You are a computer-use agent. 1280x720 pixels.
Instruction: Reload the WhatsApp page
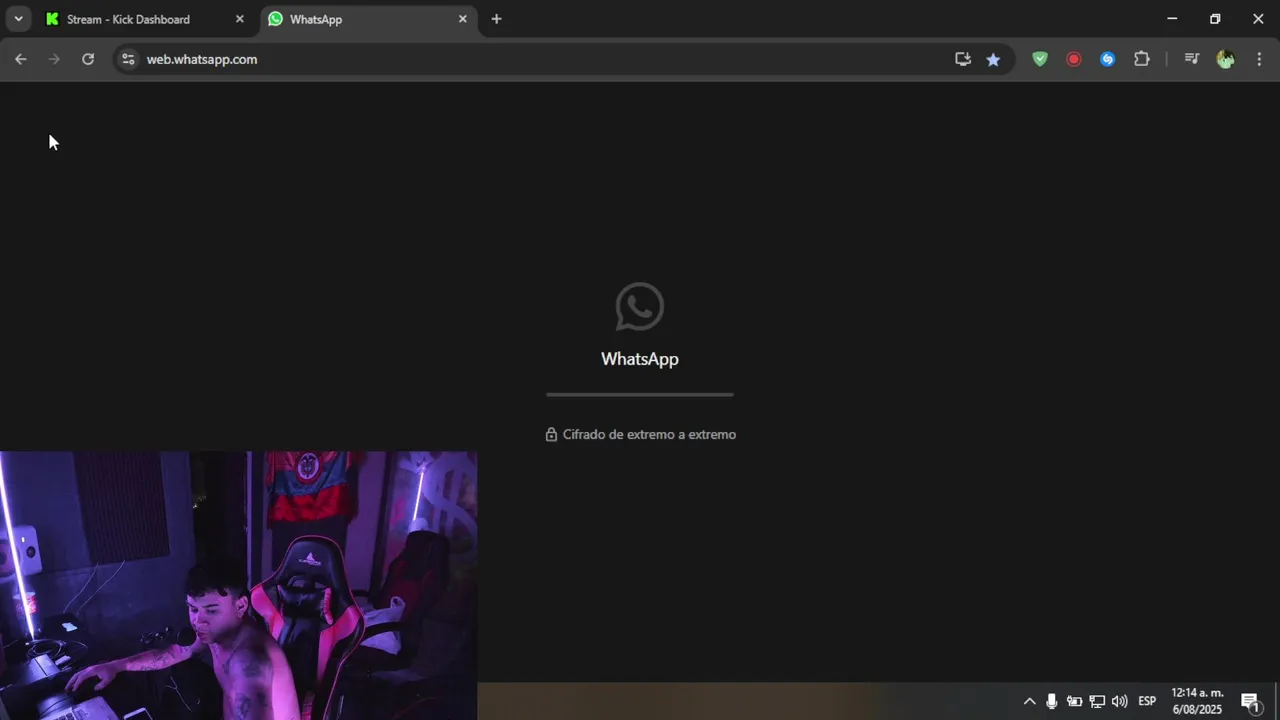pyautogui.click(x=88, y=59)
